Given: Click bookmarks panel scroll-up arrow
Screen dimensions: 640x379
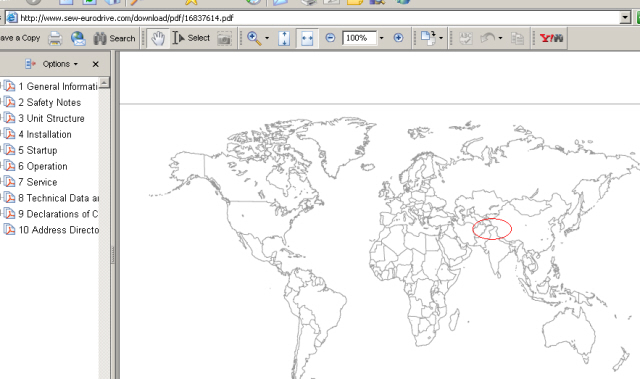Looking at the screenshot, I should click(104, 82).
